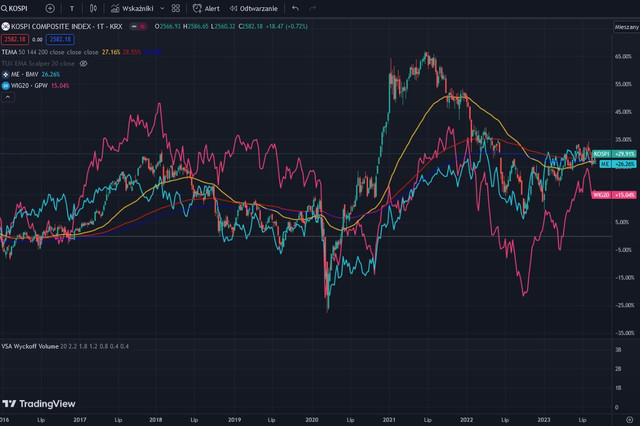Click the change value +18.47 (+0.72%)
Viewport: 640px width, 426px height.
pos(287,27)
